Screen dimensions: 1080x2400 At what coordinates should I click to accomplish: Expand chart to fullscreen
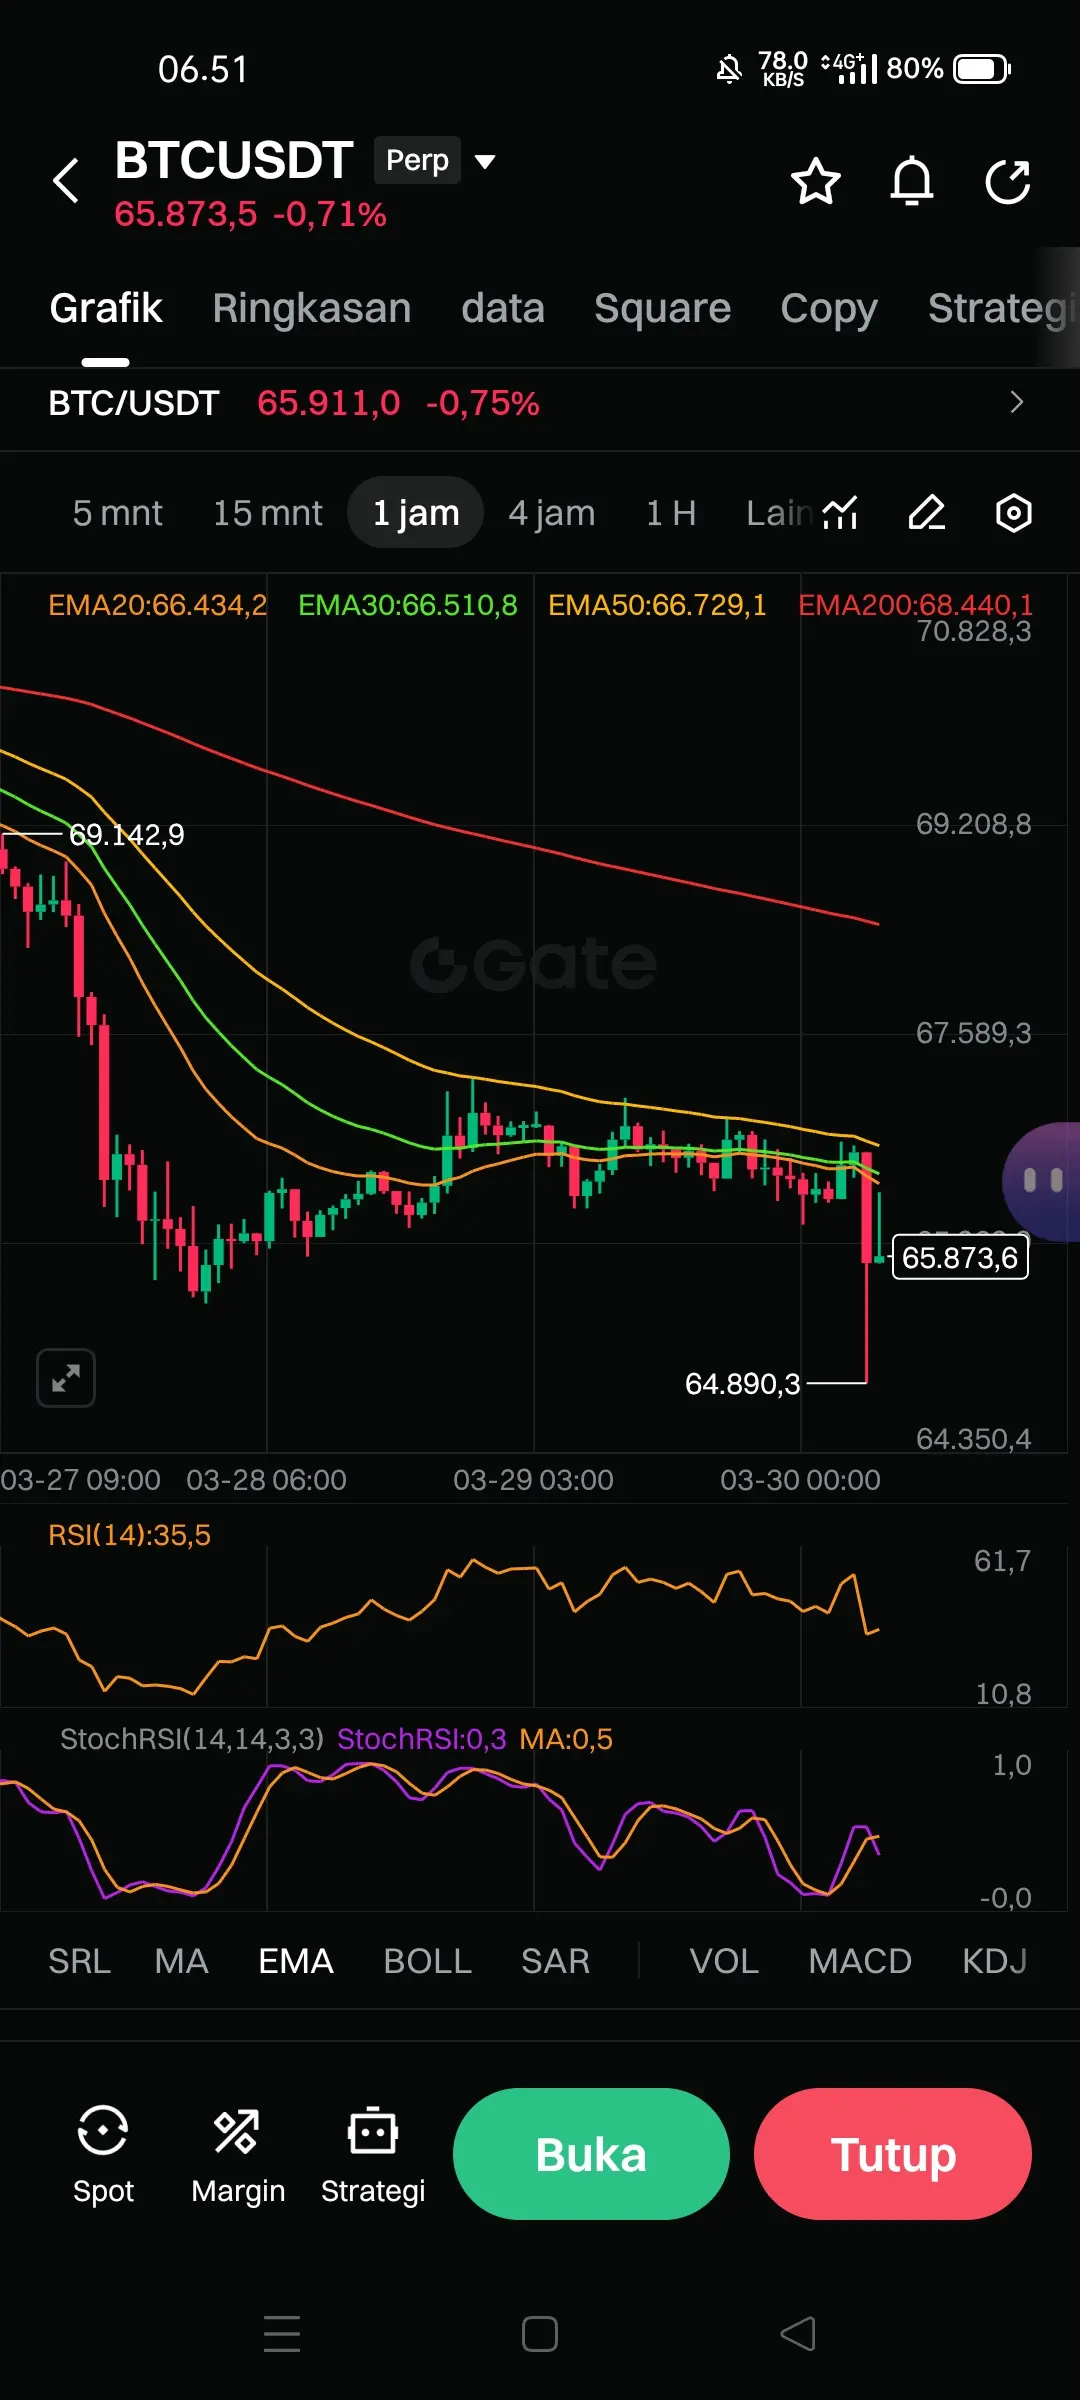[x=66, y=1378]
